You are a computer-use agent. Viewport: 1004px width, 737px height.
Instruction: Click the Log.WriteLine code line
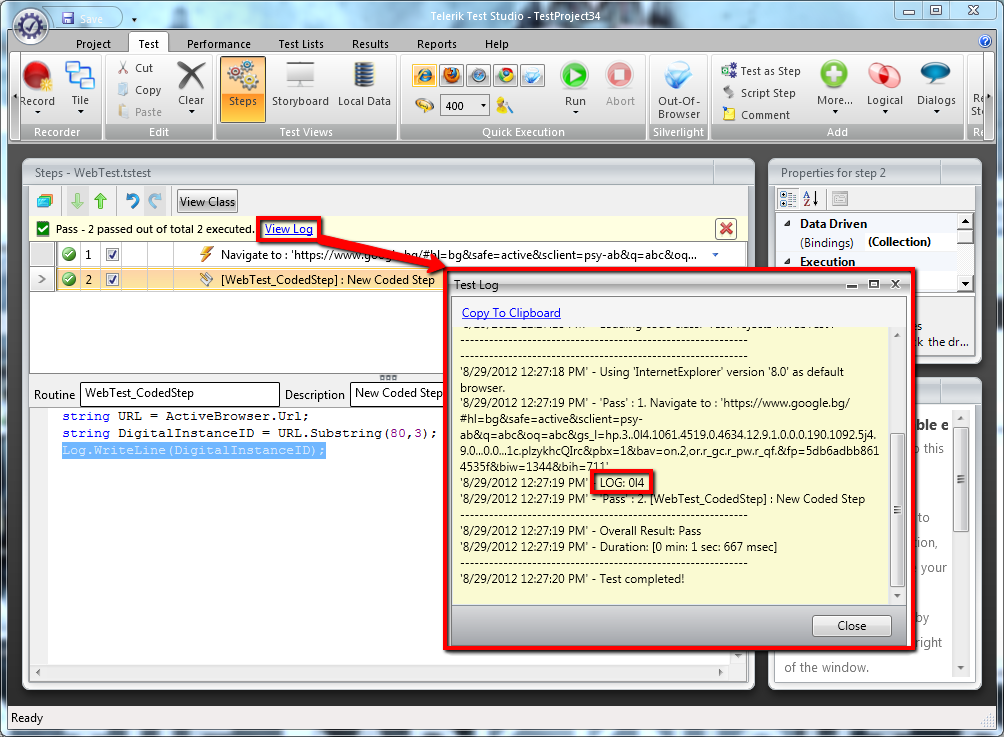point(193,451)
